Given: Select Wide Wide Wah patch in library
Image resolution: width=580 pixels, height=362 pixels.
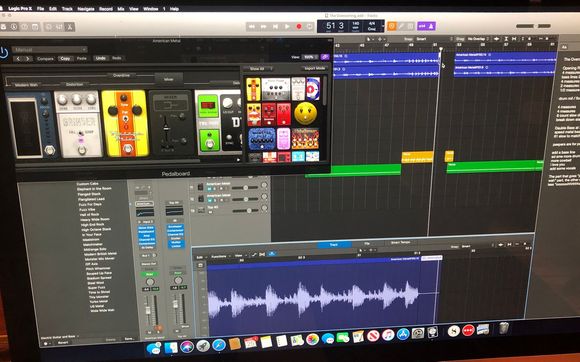Looking at the screenshot, I should click(102, 311).
